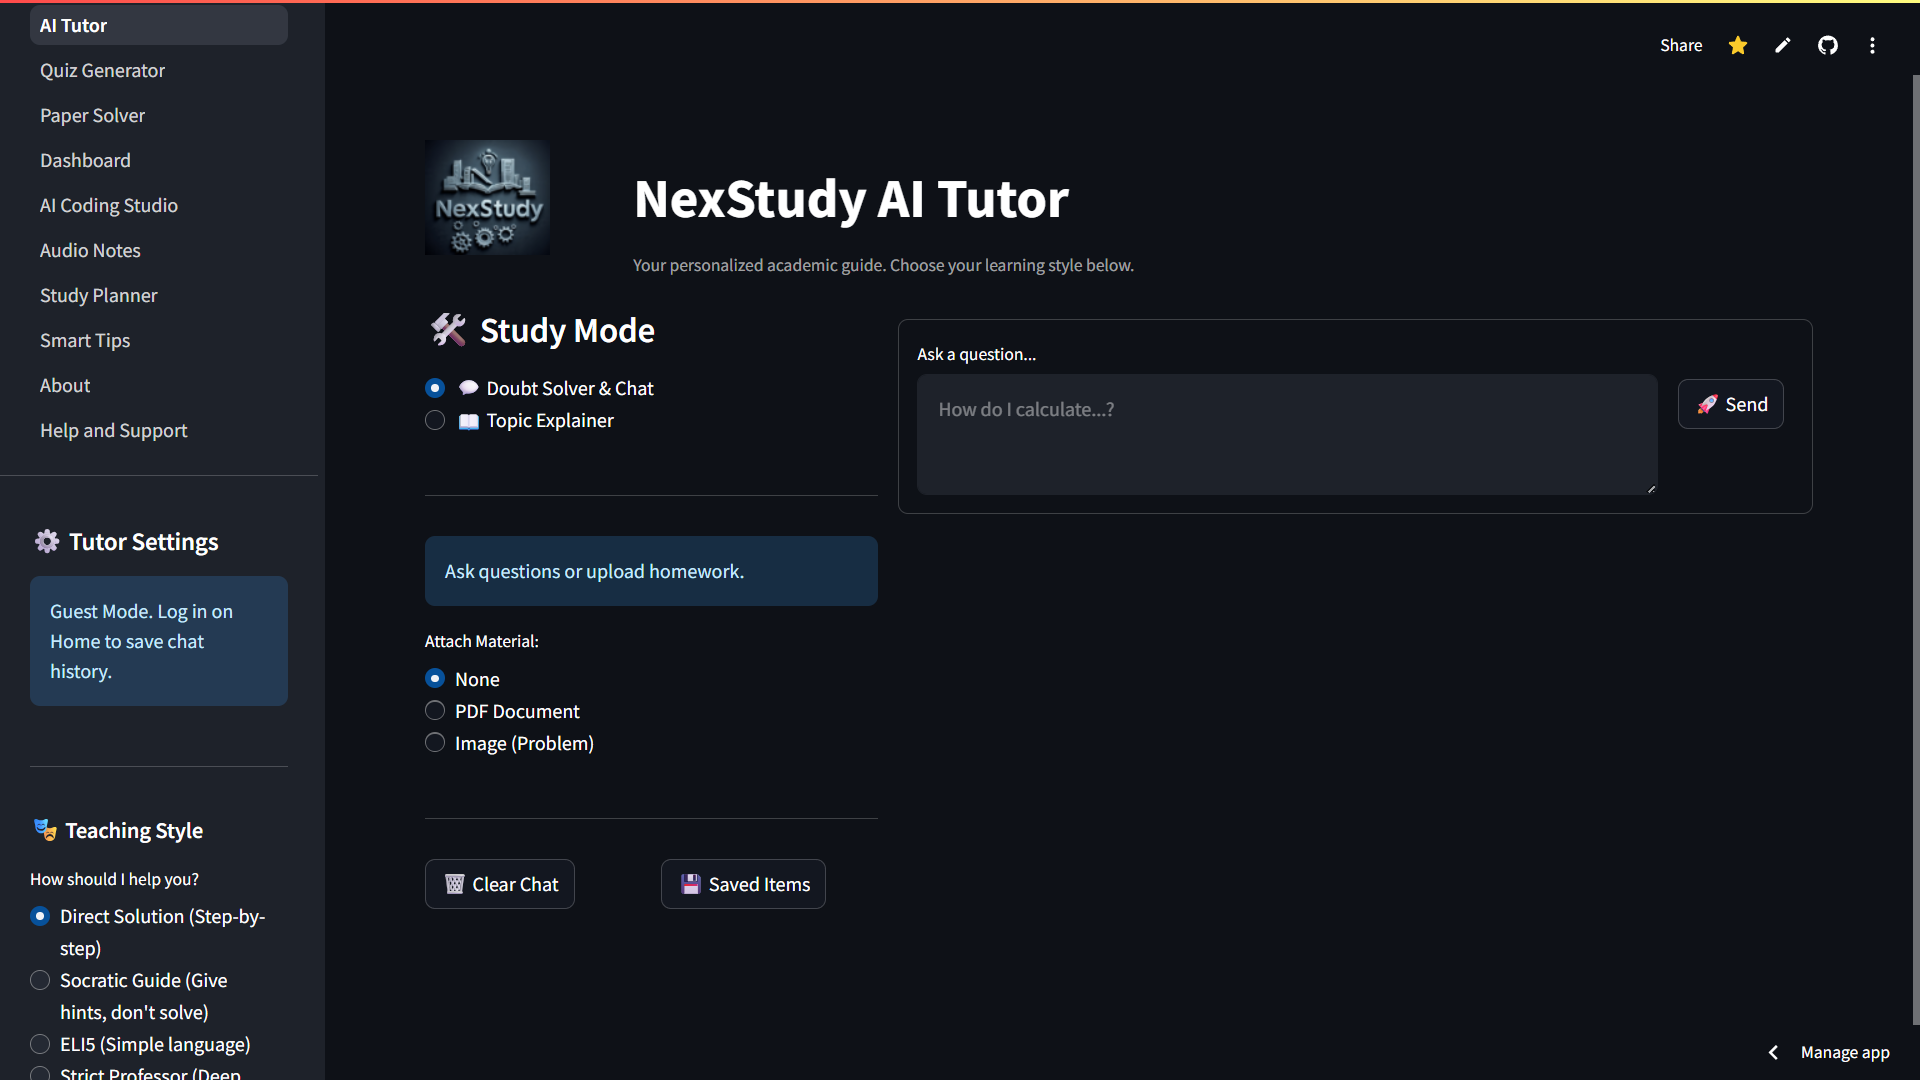Image resolution: width=1920 pixels, height=1080 pixels.
Task: Choose PDF Document as attach material
Action: coord(435,710)
